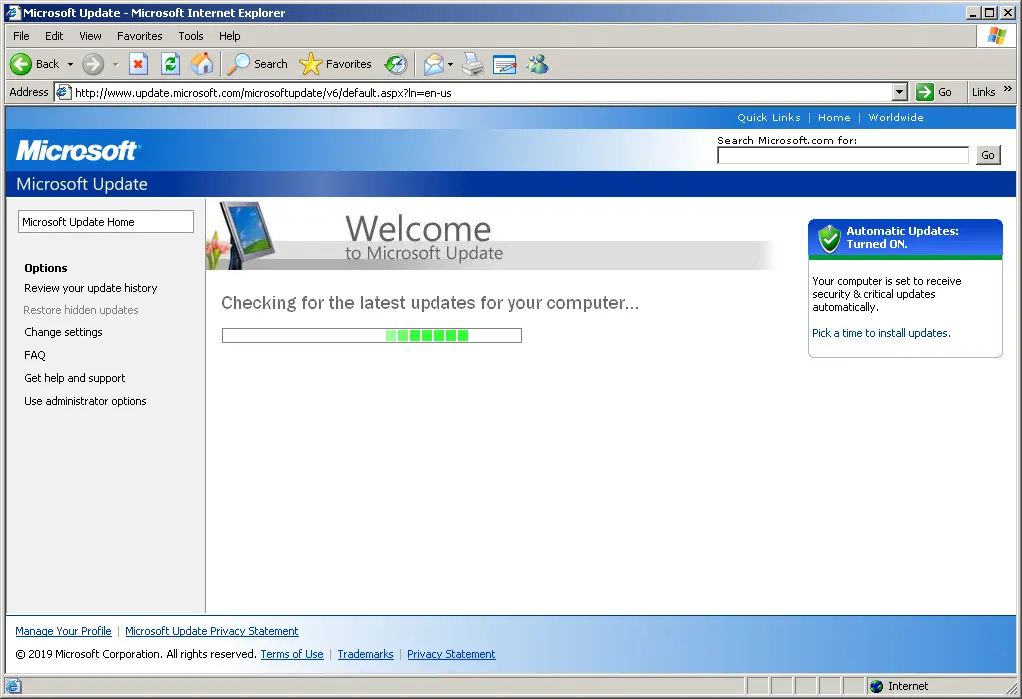Select Microsoft Update Home in sidebar

click(106, 222)
